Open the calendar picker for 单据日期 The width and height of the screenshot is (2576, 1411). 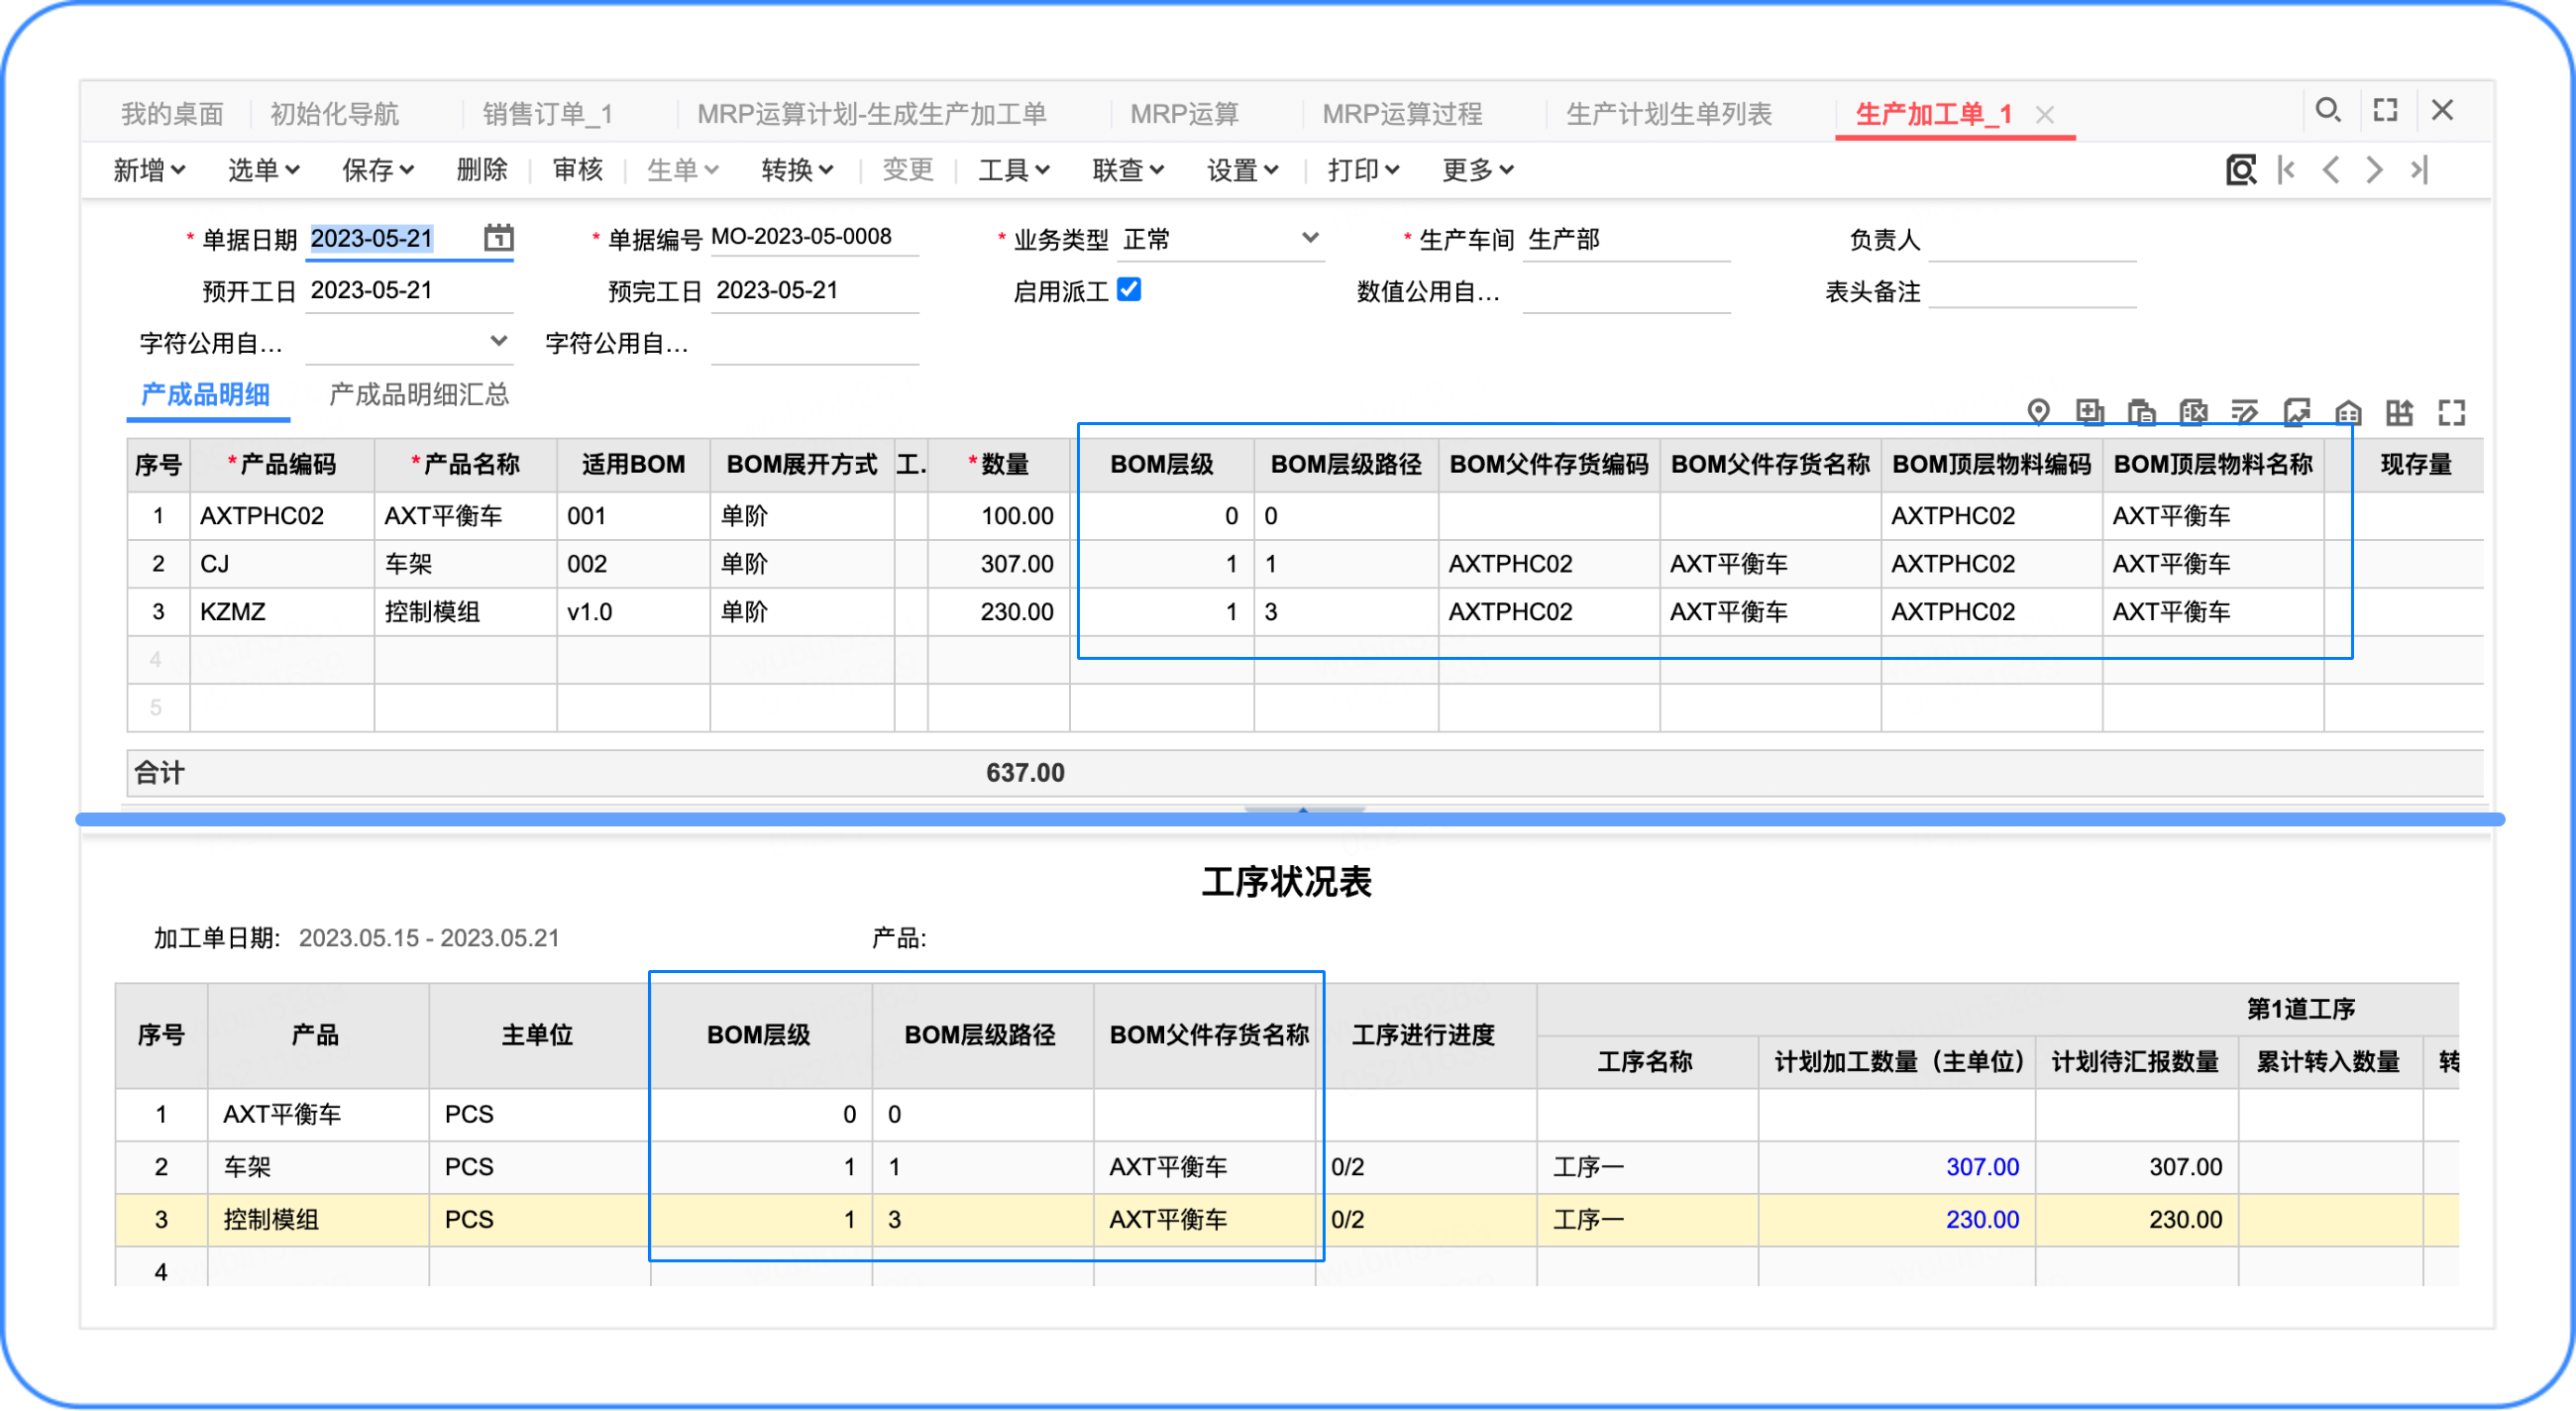498,238
